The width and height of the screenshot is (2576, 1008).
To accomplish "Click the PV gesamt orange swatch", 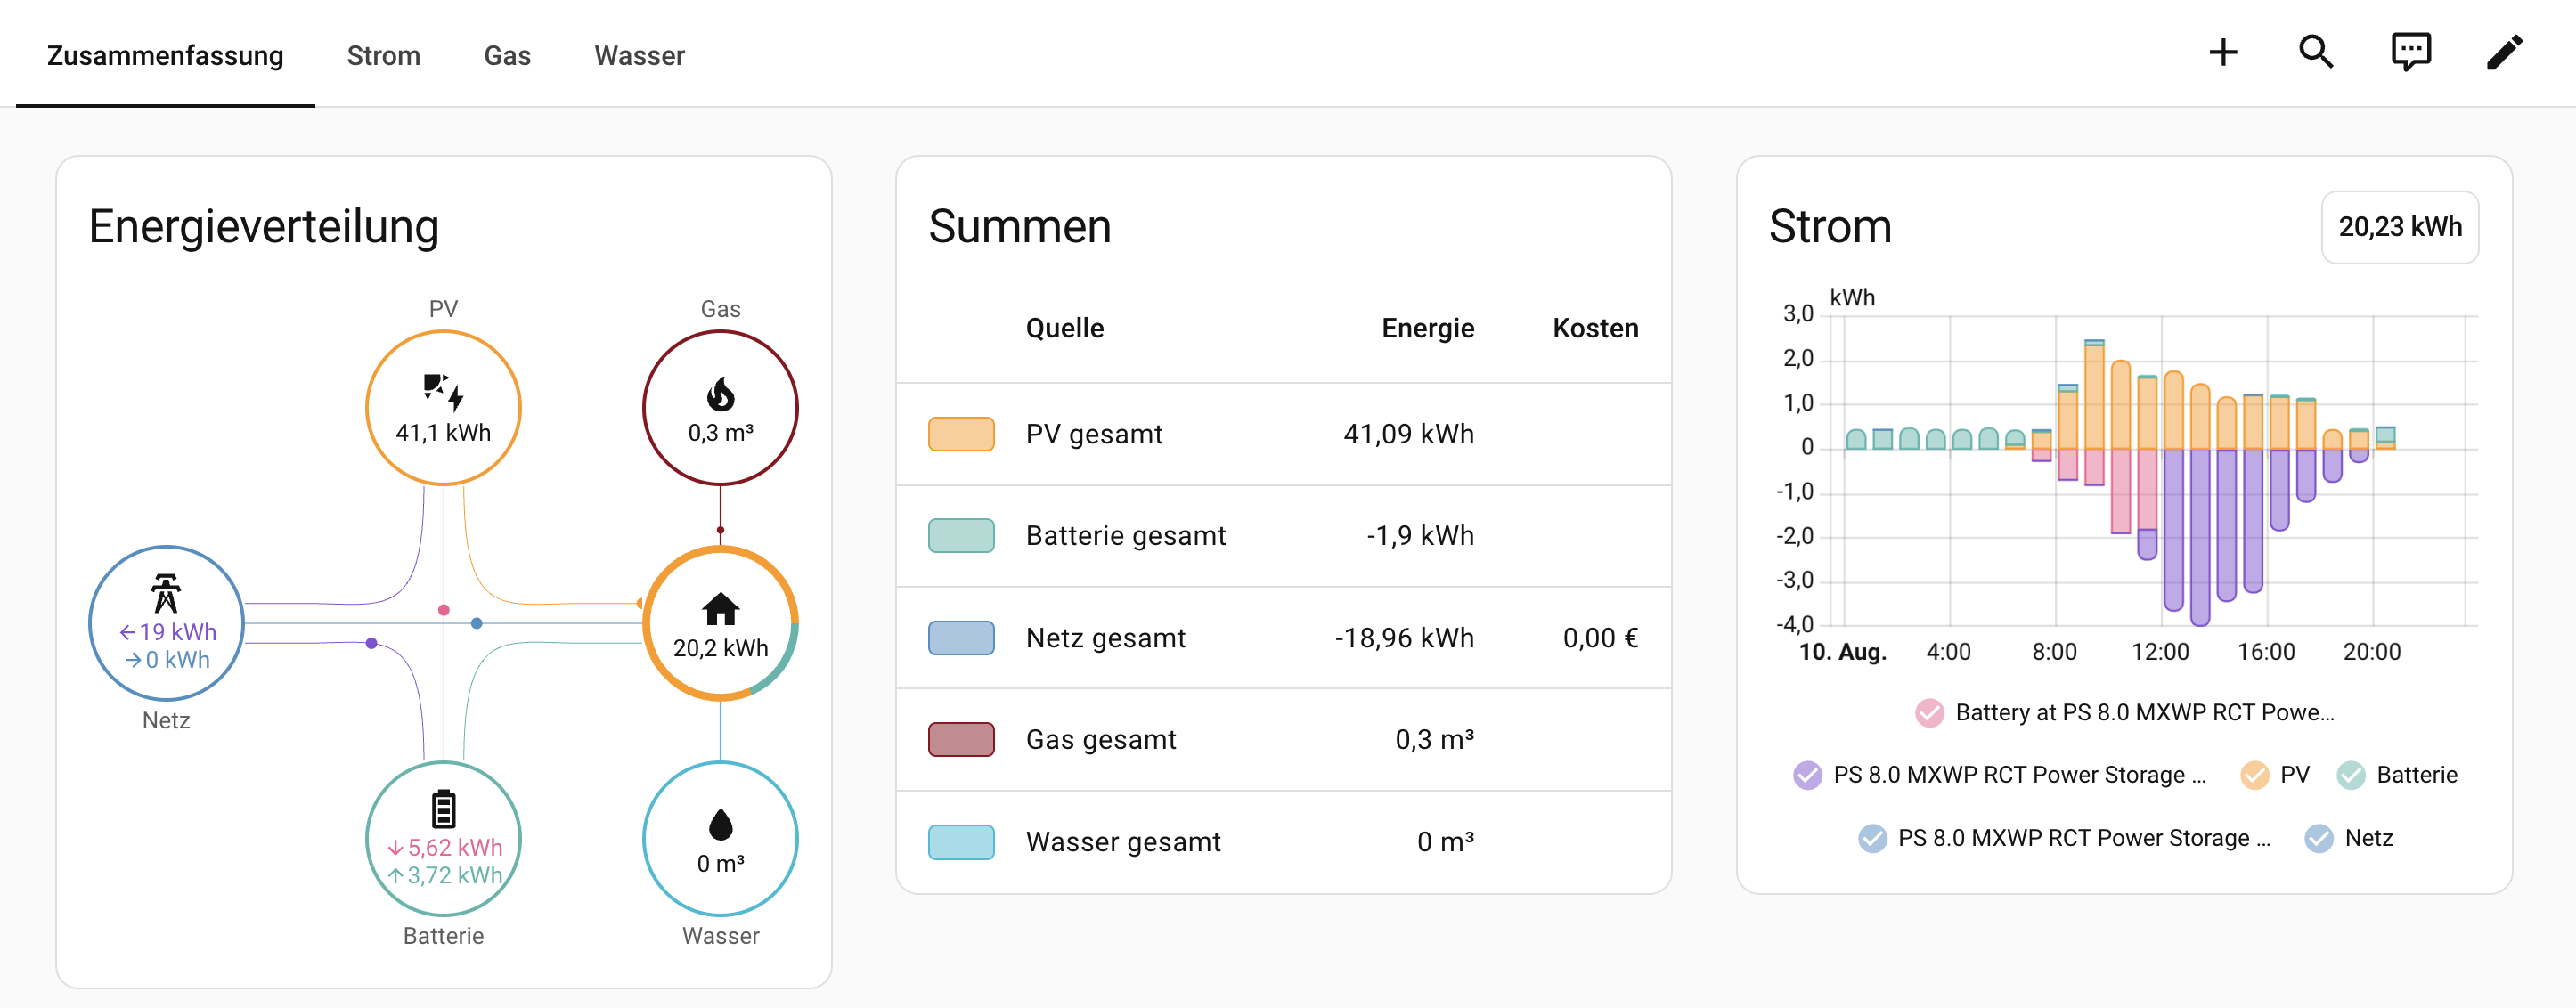I will [x=960, y=434].
